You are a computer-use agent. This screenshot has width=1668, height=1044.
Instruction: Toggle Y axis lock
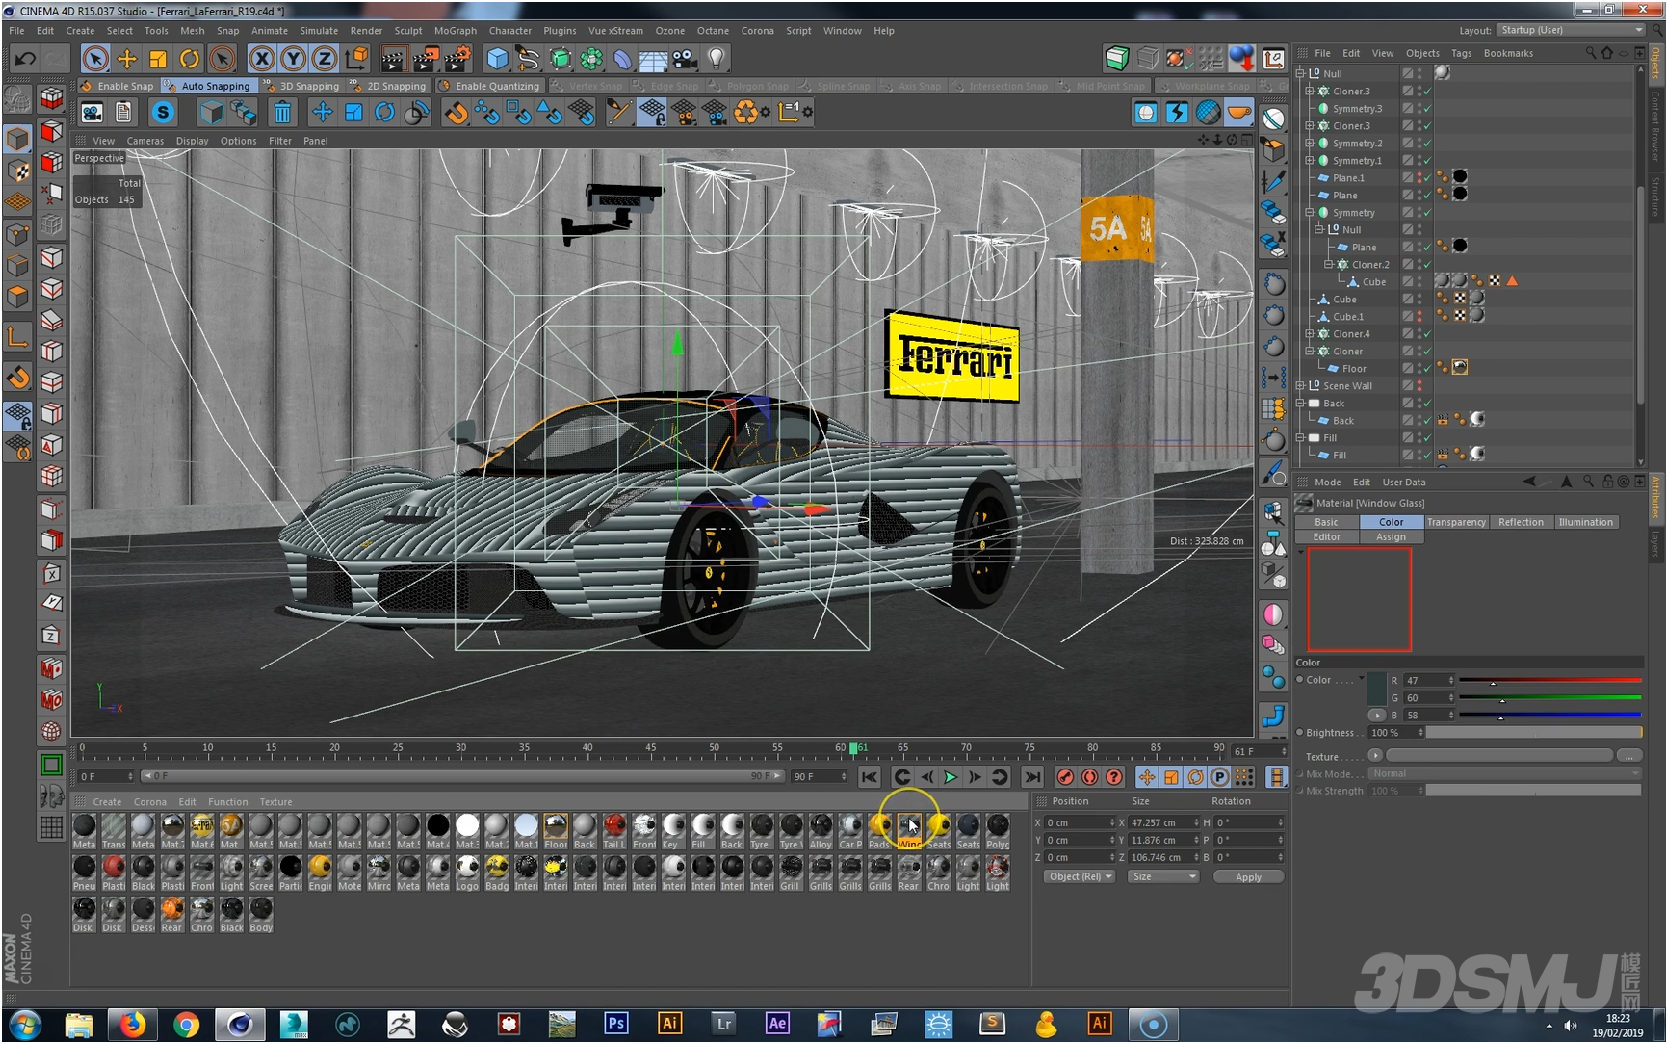(293, 59)
